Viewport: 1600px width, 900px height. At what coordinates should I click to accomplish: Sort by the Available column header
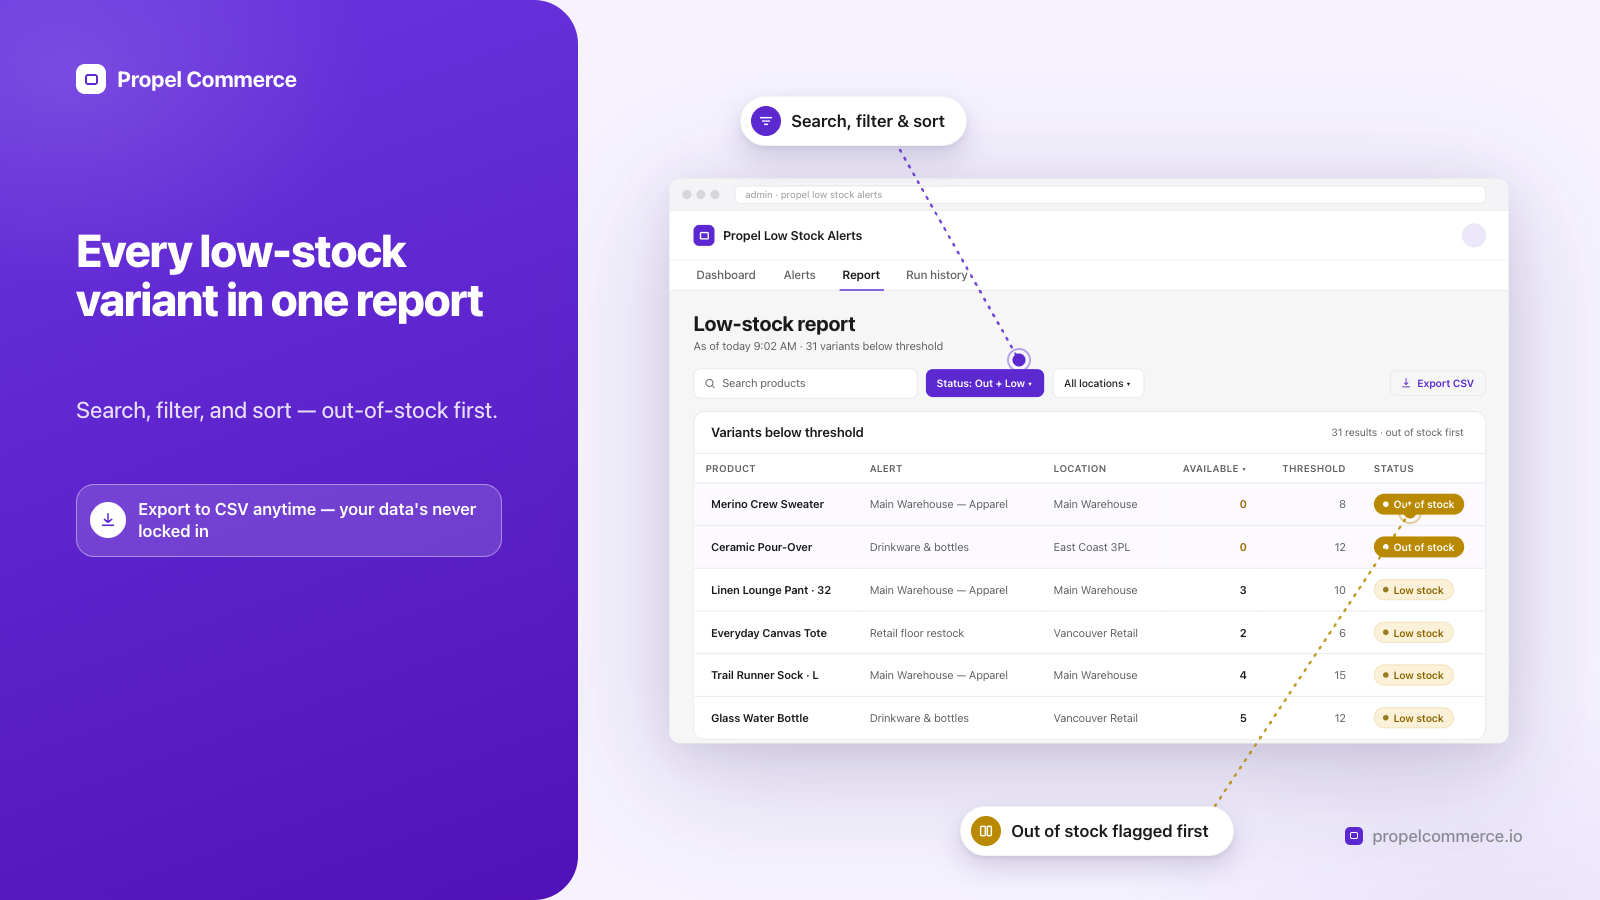point(1214,468)
